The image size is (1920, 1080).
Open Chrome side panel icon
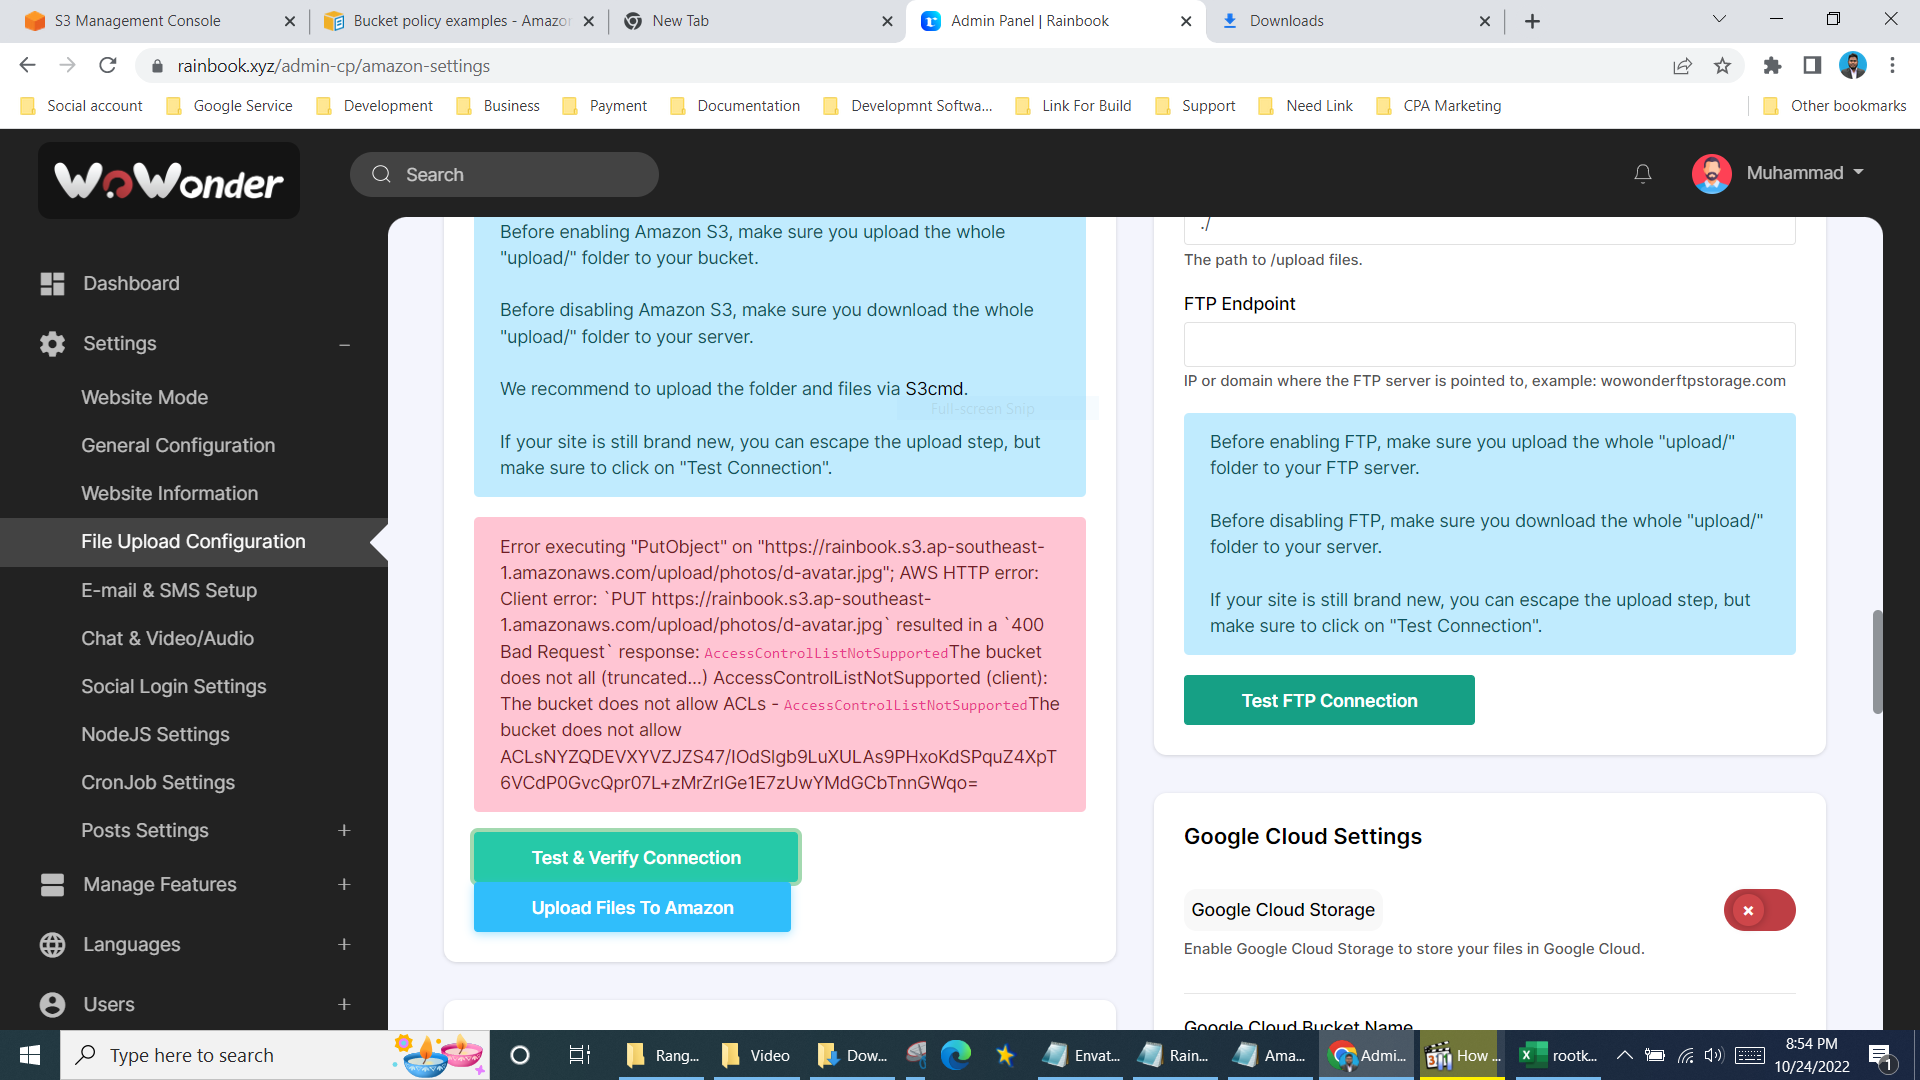[1812, 66]
